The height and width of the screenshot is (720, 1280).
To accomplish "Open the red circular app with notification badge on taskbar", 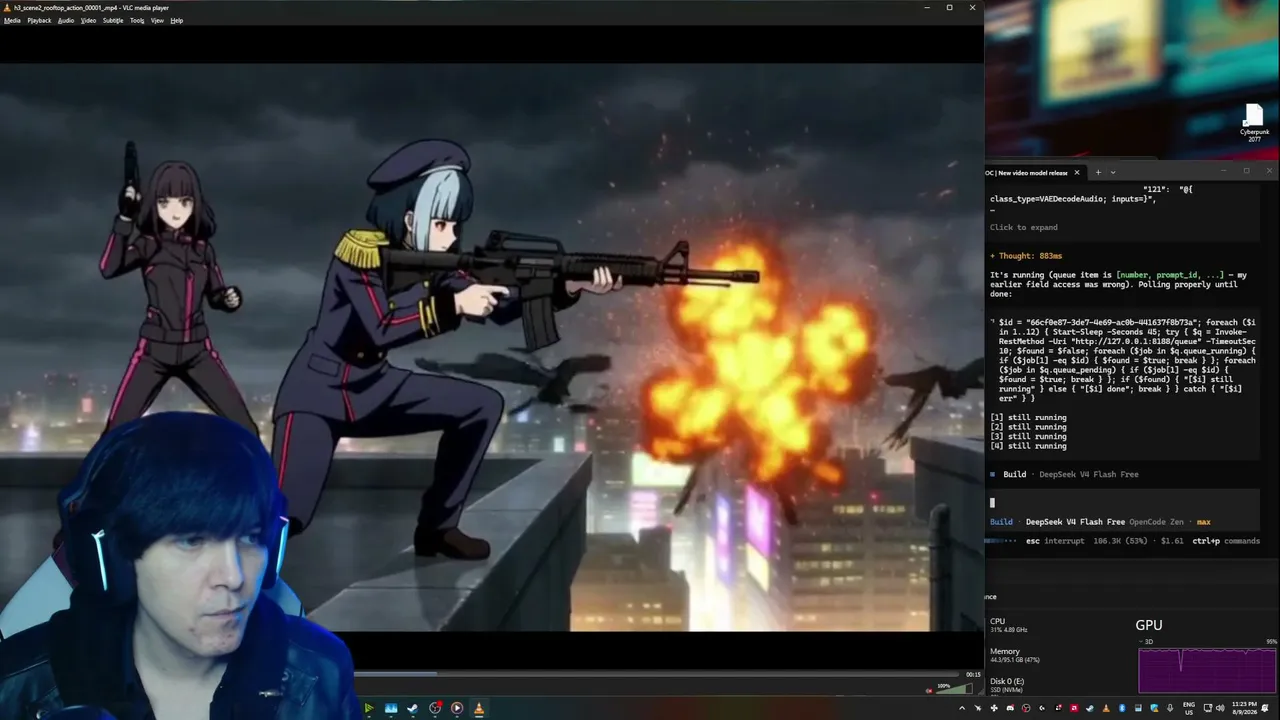I will point(435,709).
